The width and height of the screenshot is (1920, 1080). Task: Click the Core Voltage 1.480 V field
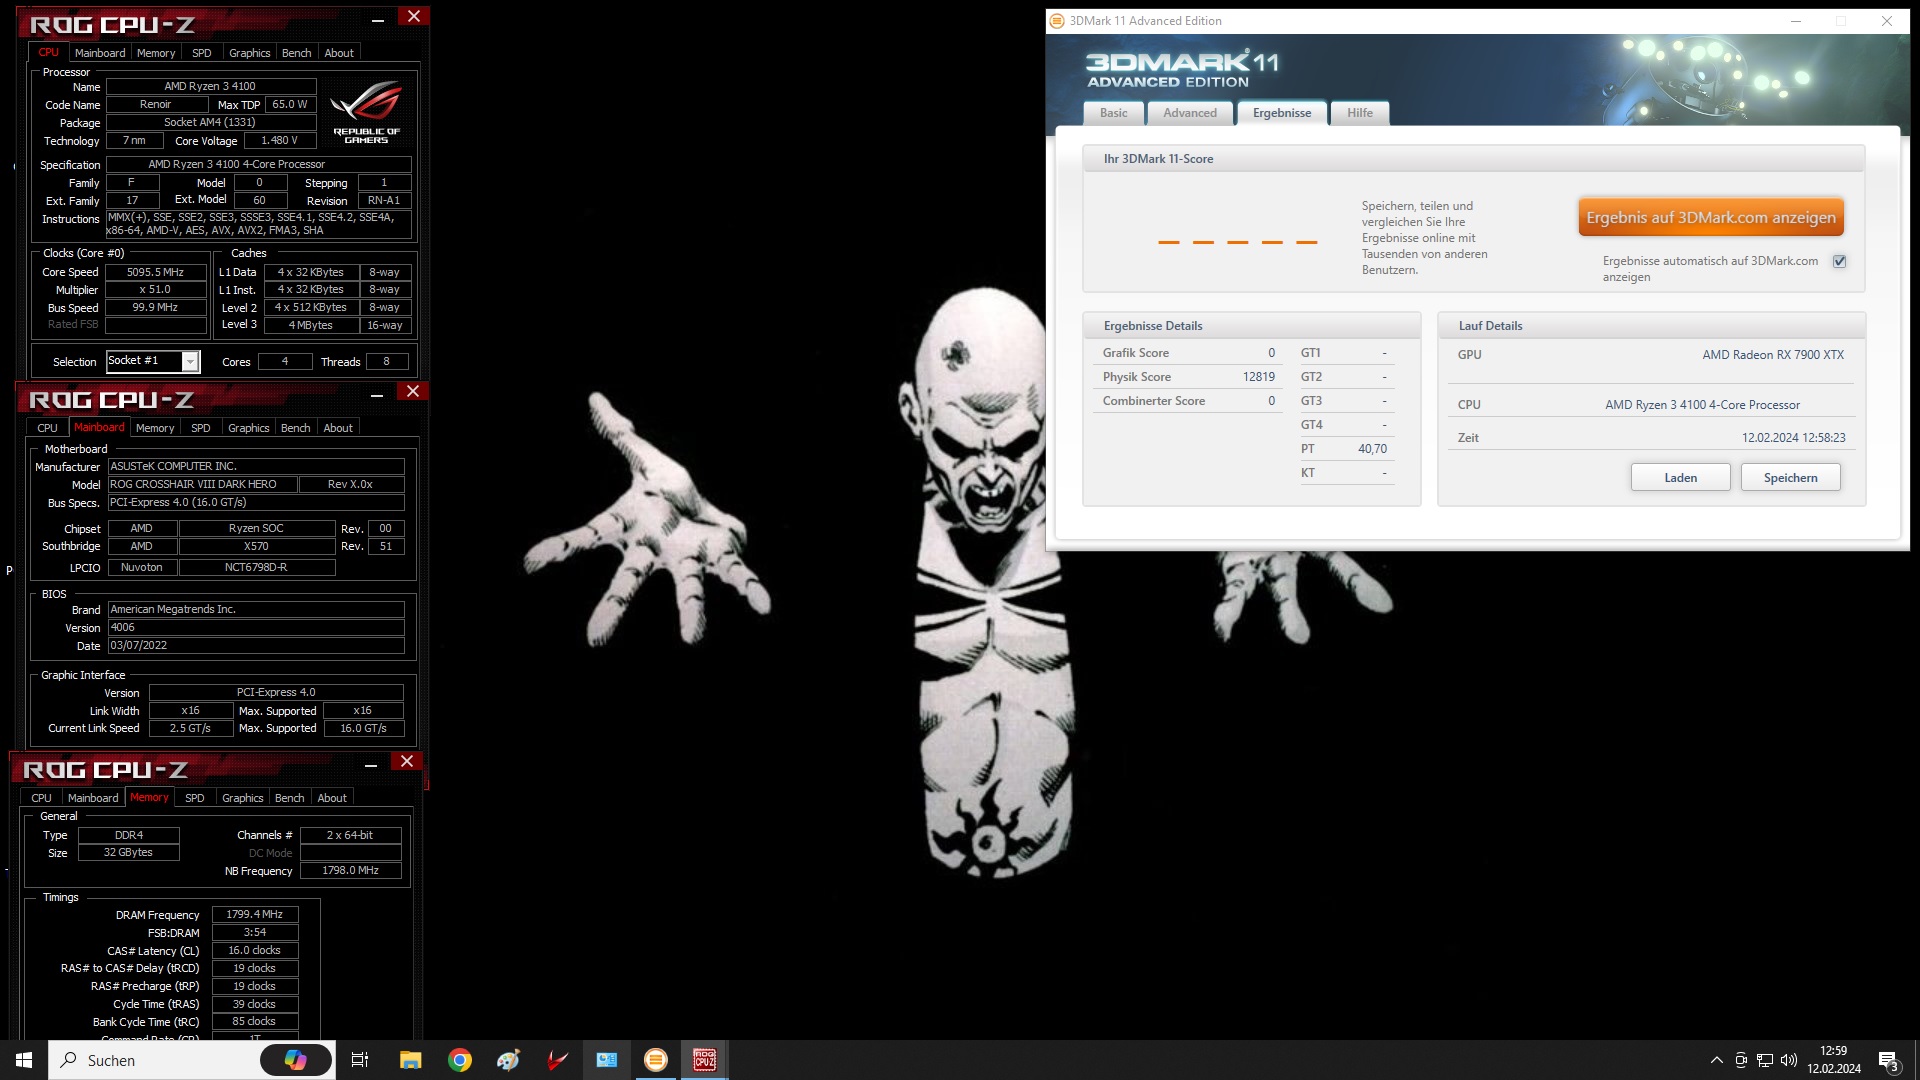280,141
